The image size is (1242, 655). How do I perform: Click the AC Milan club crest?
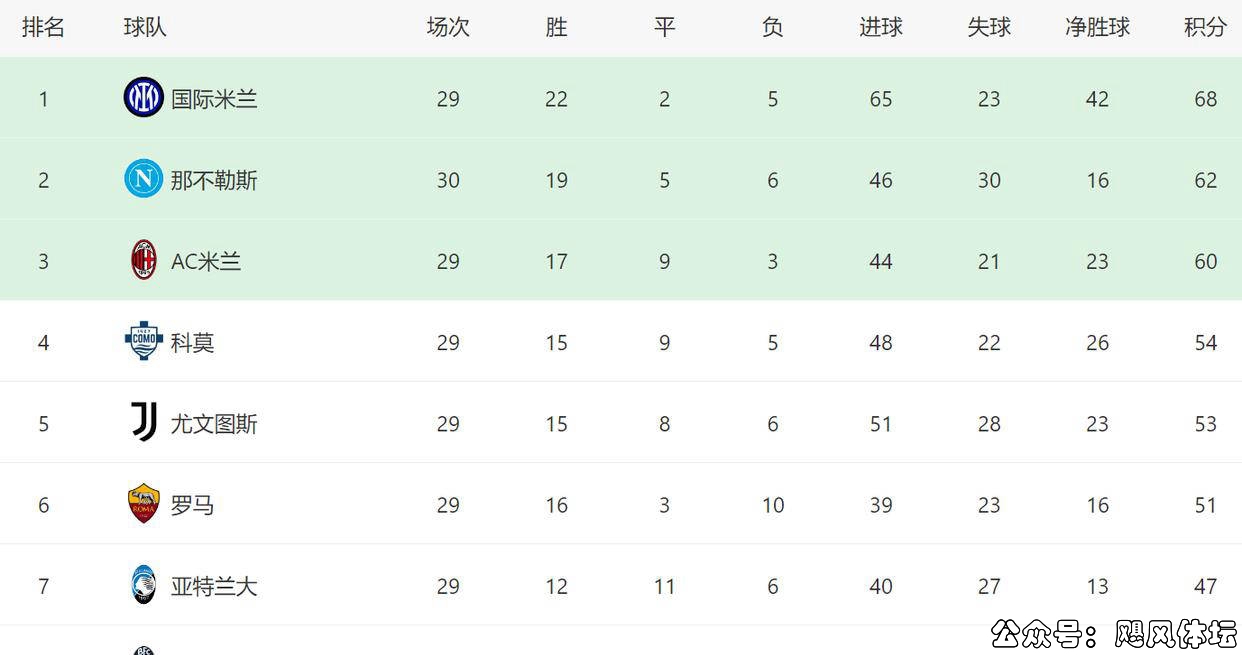coord(144,261)
